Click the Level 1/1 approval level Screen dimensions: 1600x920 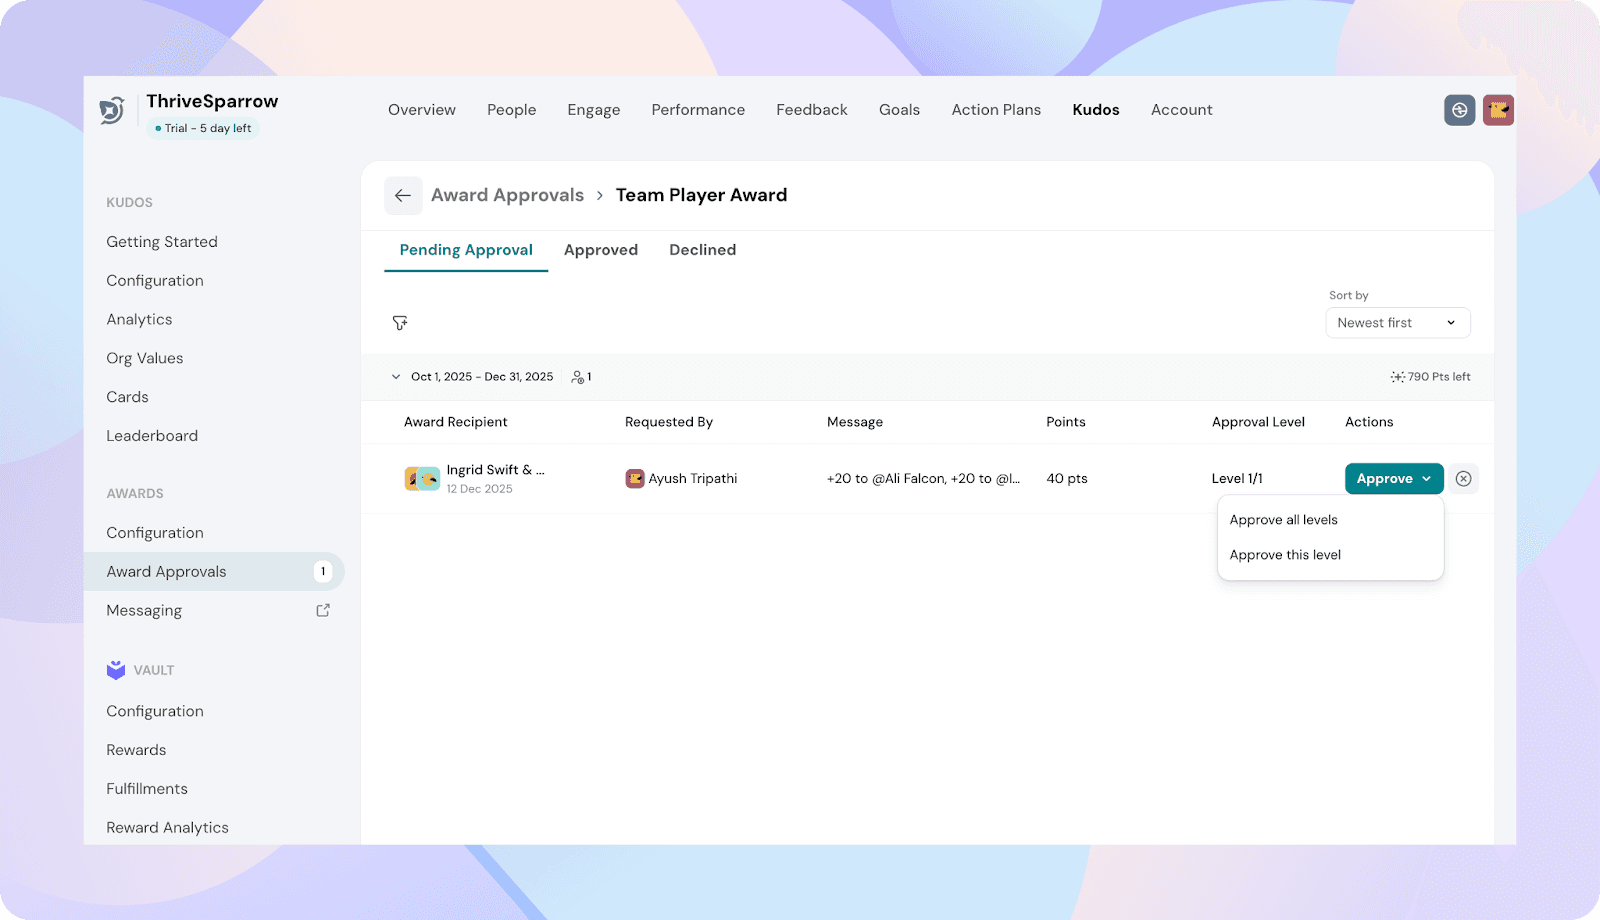coord(1237,479)
